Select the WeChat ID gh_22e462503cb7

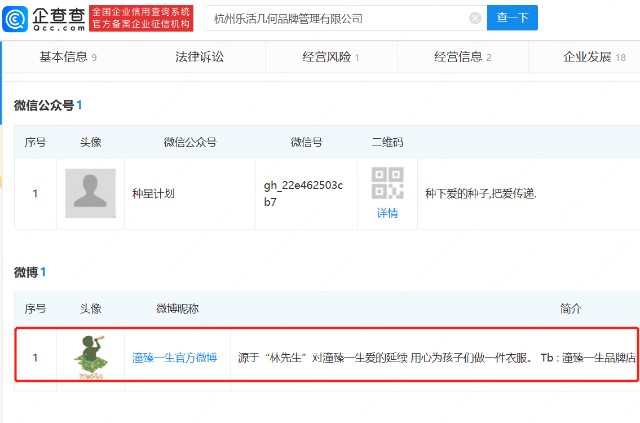(x=303, y=193)
